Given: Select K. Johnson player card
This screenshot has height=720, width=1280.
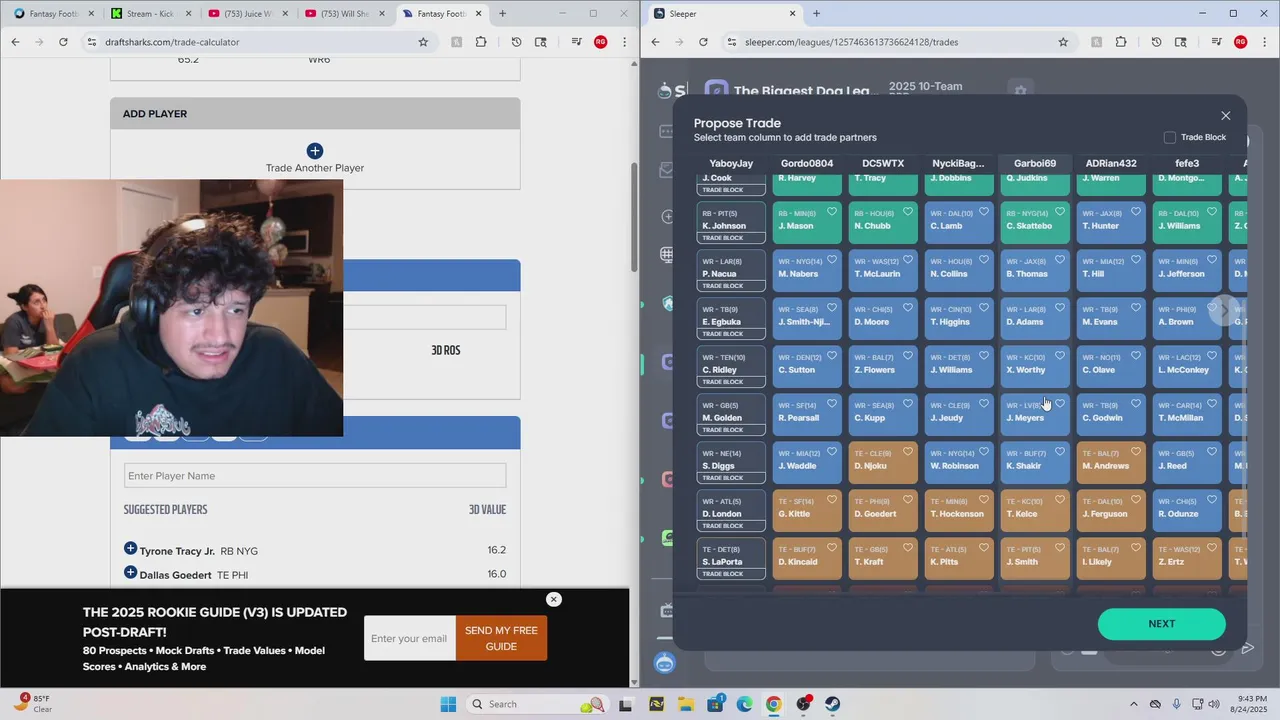Looking at the screenshot, I should click(732, 223).
